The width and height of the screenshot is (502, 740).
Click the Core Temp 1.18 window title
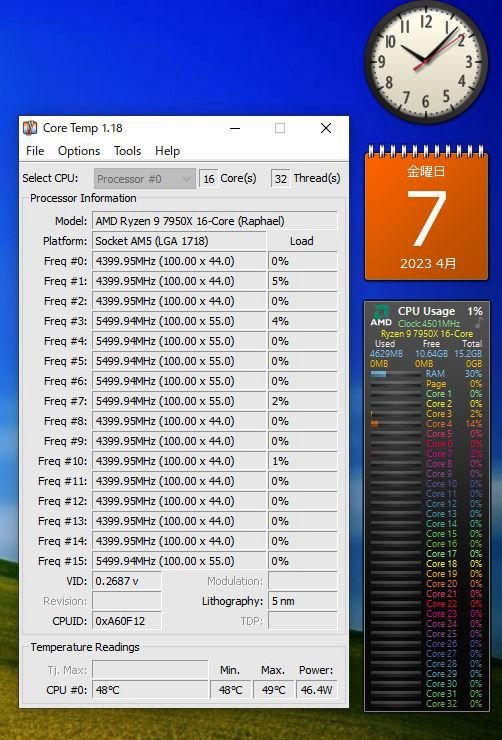click(83, 128)
